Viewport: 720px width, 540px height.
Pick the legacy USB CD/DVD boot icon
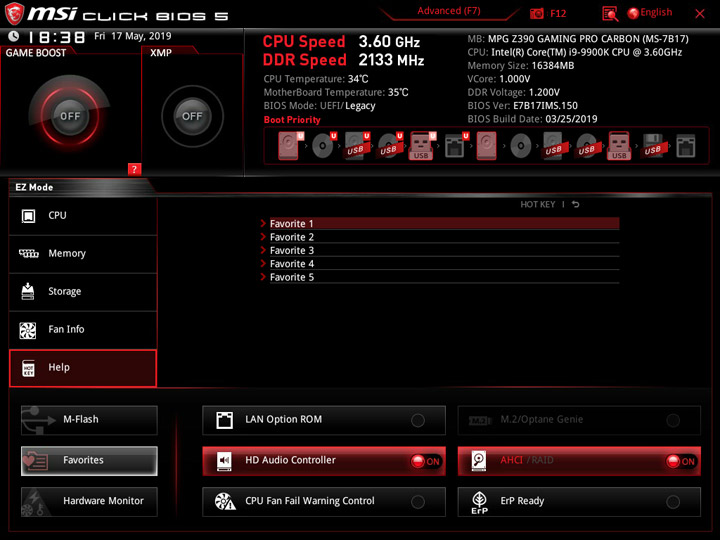point(587,146)
